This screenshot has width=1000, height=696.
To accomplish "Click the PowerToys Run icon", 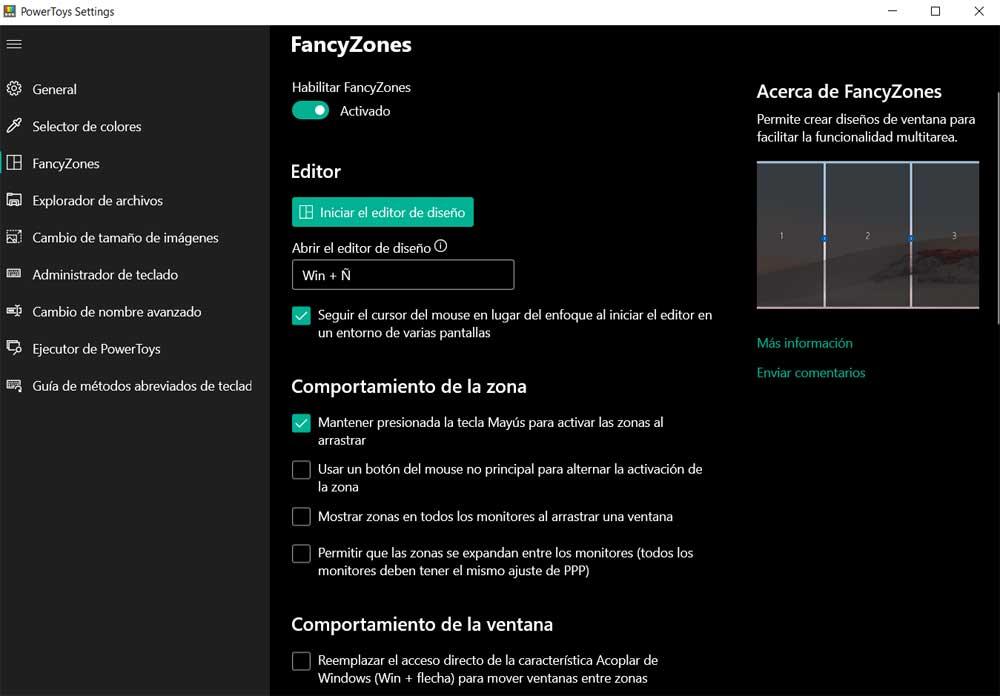I will (14, 348).
